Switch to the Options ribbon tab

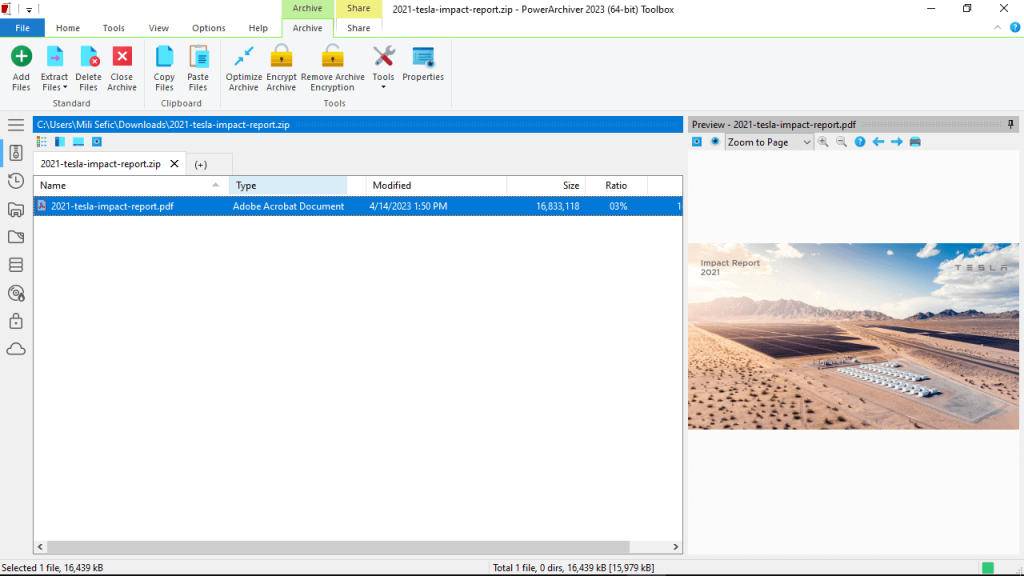pyautogui.click(x=208, y=28)
